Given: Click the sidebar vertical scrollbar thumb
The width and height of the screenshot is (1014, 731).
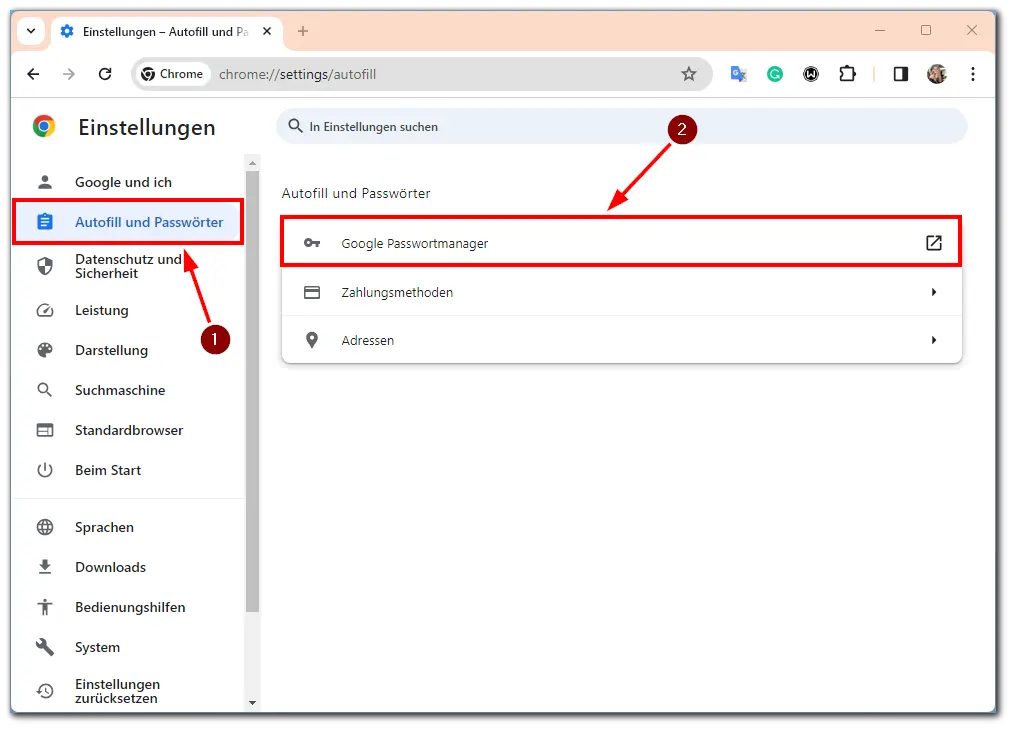Looking at the screenshot, I should pos(252,391).
